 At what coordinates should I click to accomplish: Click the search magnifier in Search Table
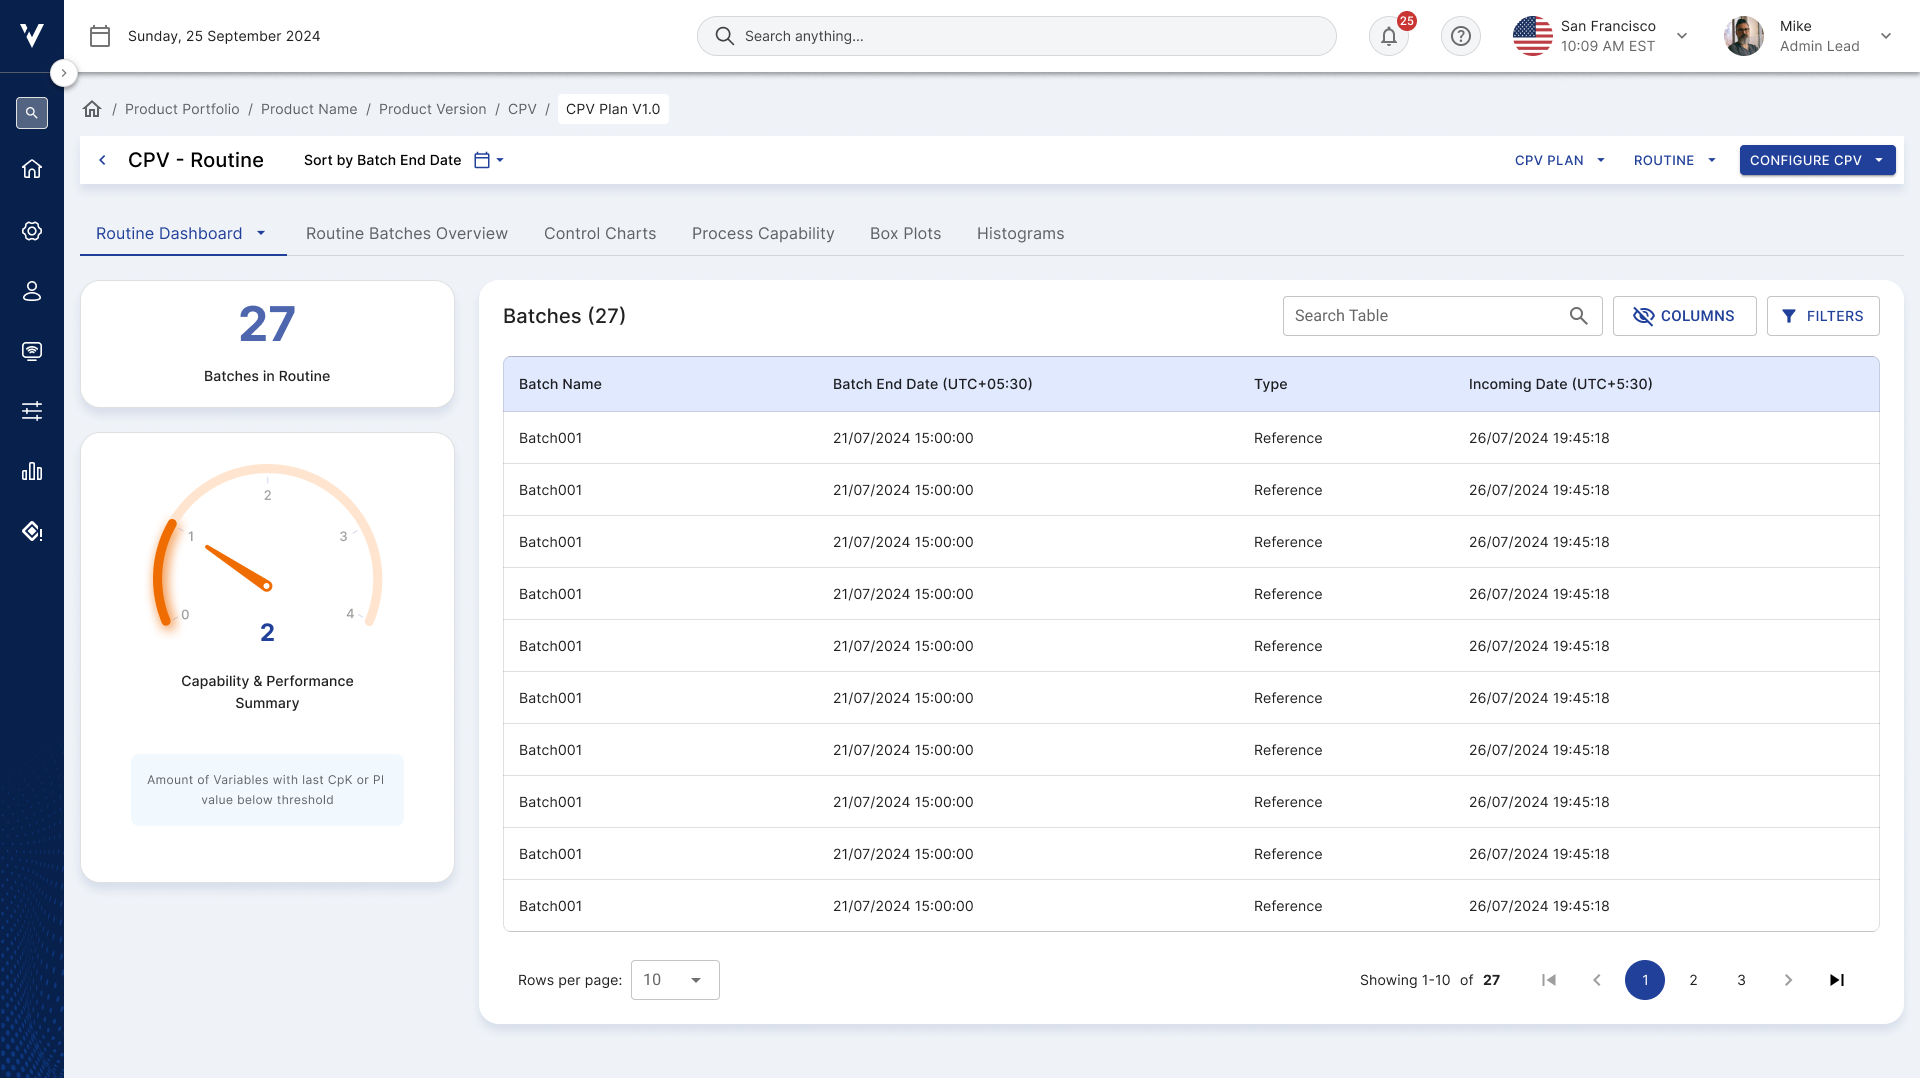point(1579,316)
